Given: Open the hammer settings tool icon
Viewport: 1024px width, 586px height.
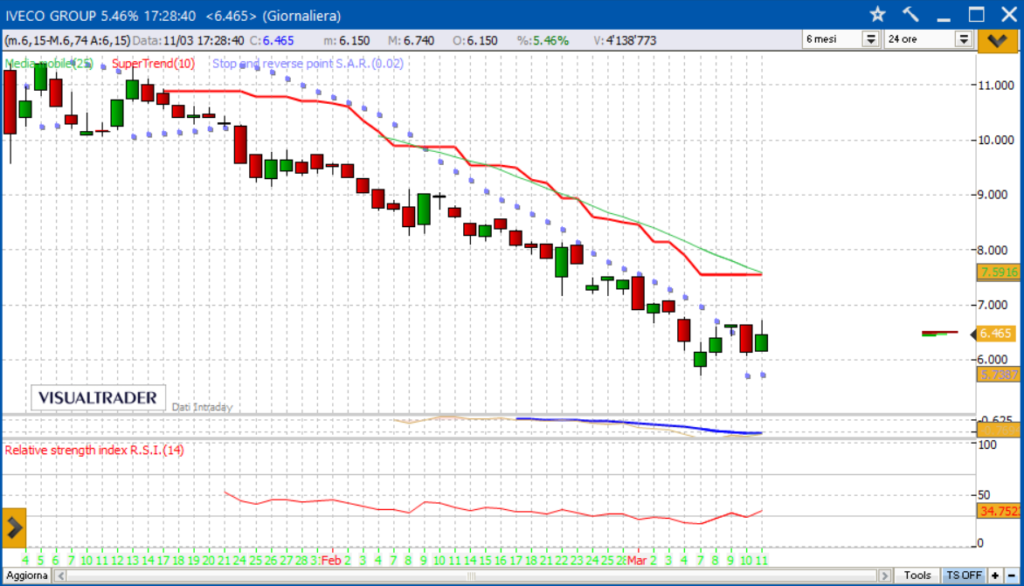Looking at the screenshot, I should pos(910,14).
